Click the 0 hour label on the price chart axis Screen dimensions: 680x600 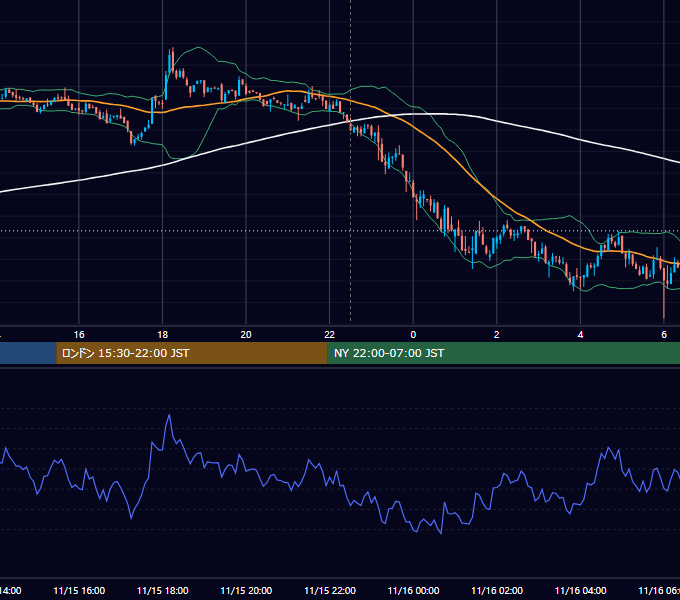coord(413,335)
